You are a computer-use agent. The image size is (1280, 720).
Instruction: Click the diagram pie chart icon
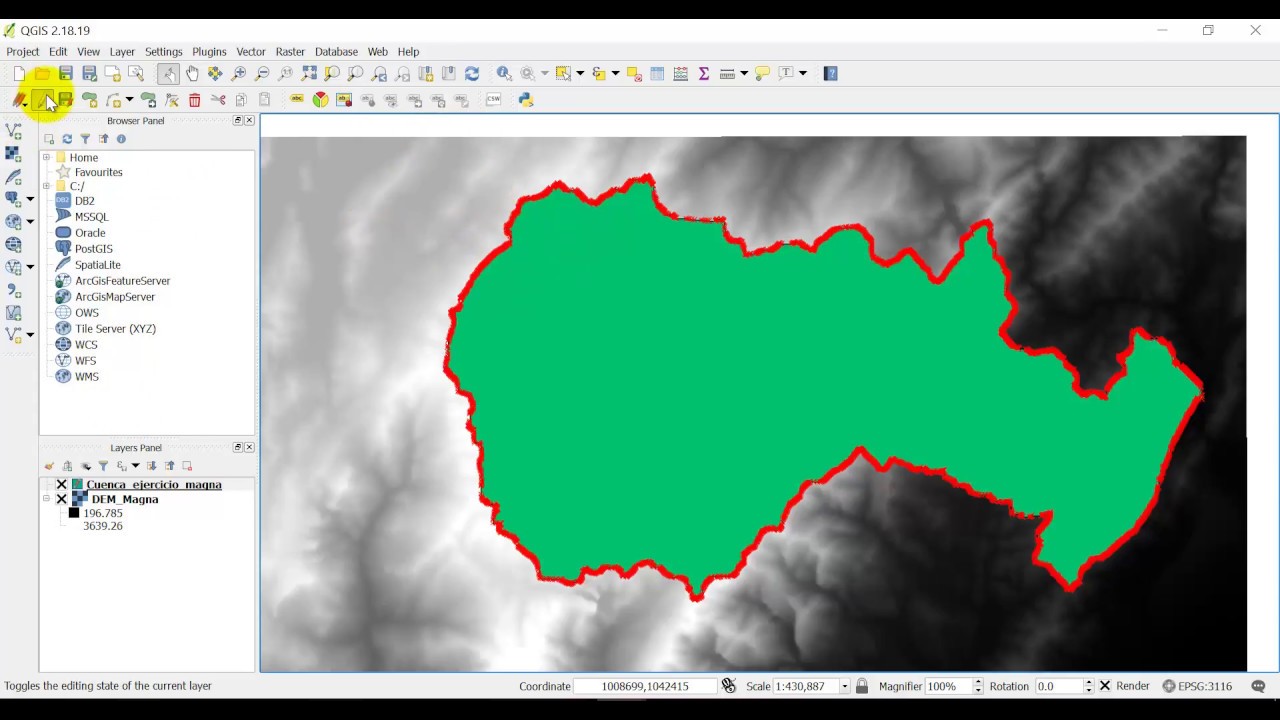coord(320,100)
